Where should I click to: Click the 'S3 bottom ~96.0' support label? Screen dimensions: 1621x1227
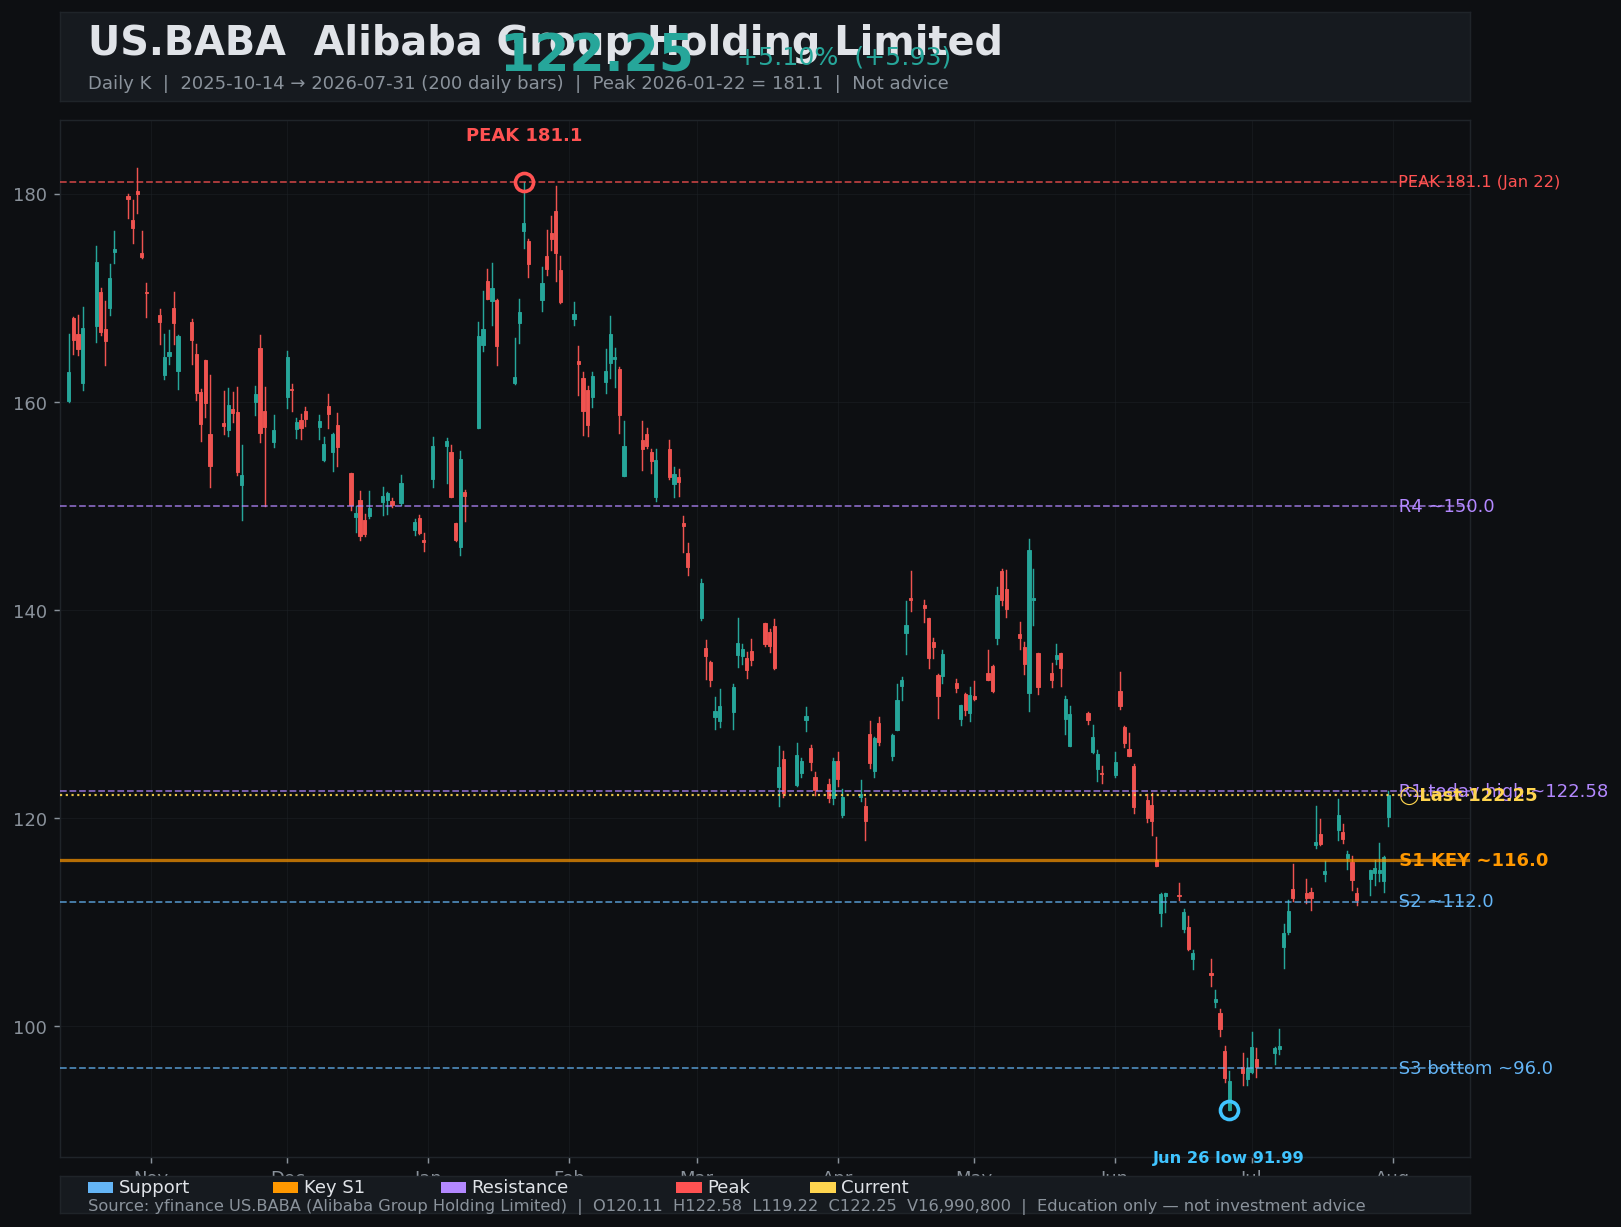click(1475, 1068)
